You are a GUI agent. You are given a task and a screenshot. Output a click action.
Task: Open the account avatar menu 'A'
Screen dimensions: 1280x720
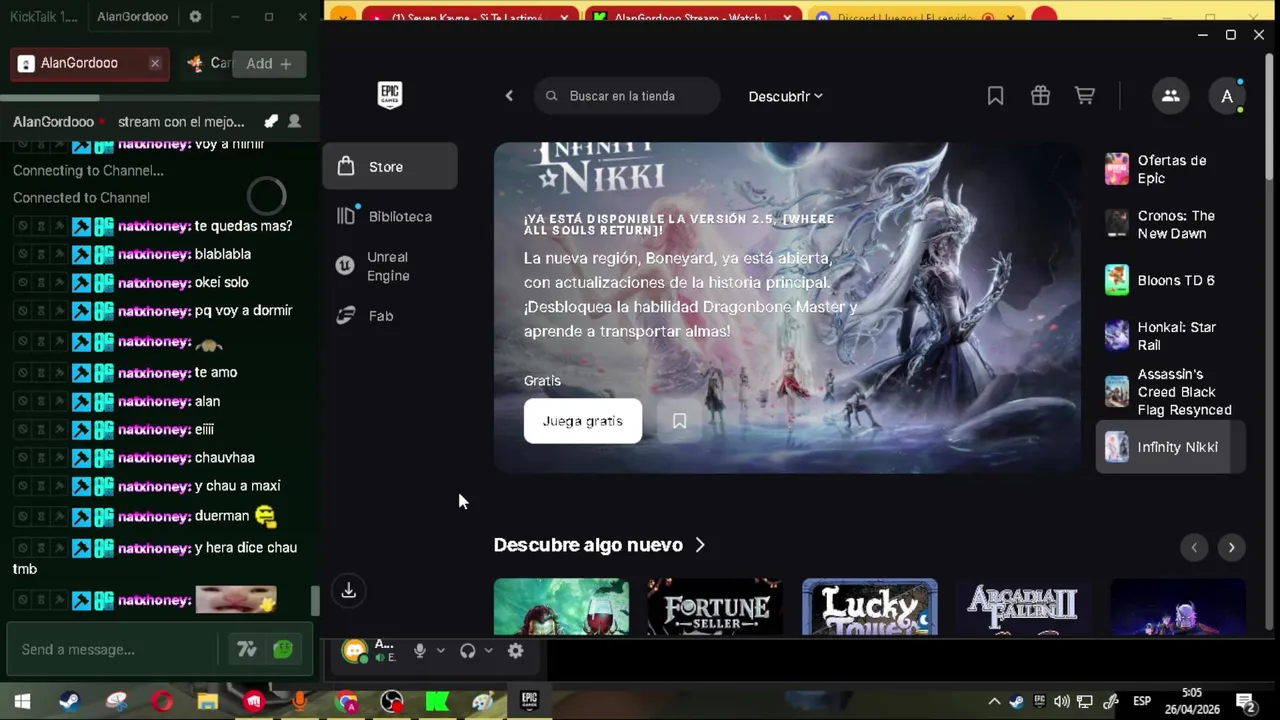1227,96
